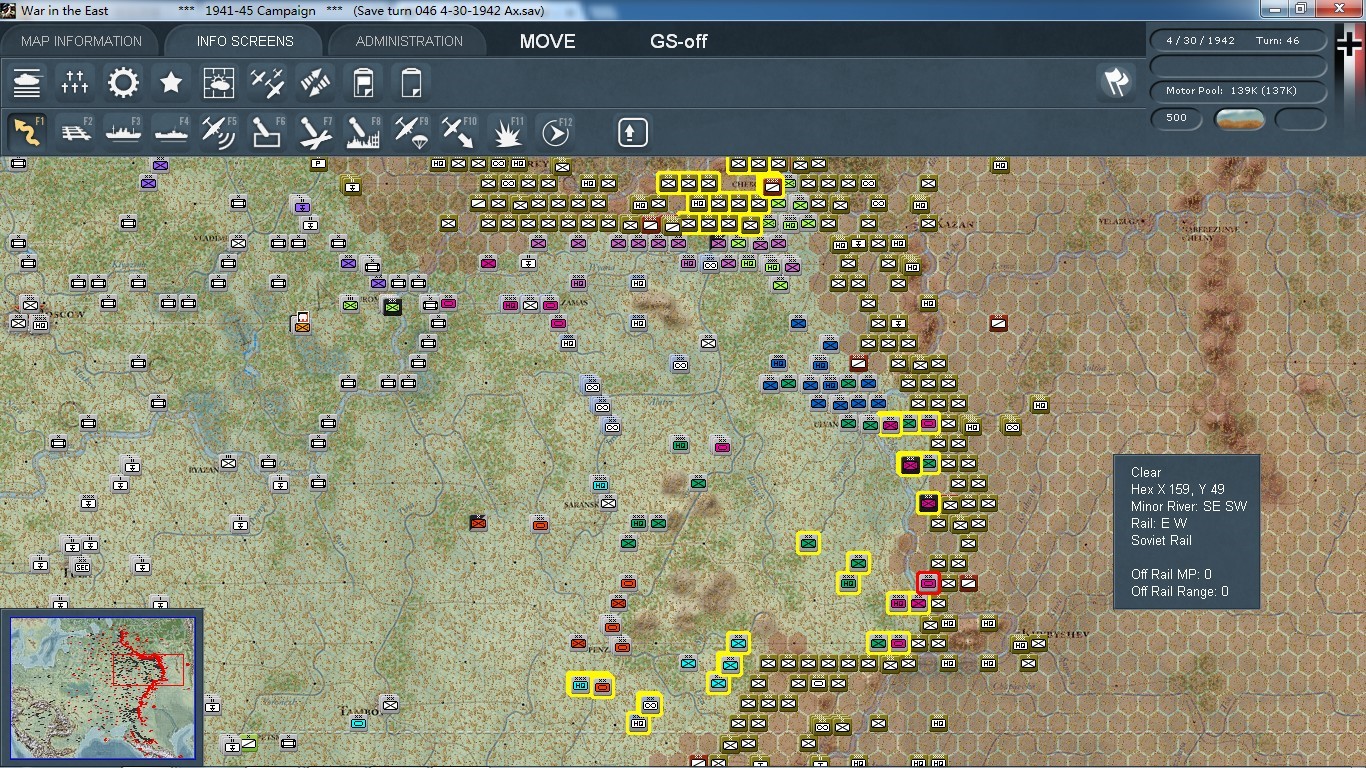Click the F11 explosion icon

coord(507,132)
